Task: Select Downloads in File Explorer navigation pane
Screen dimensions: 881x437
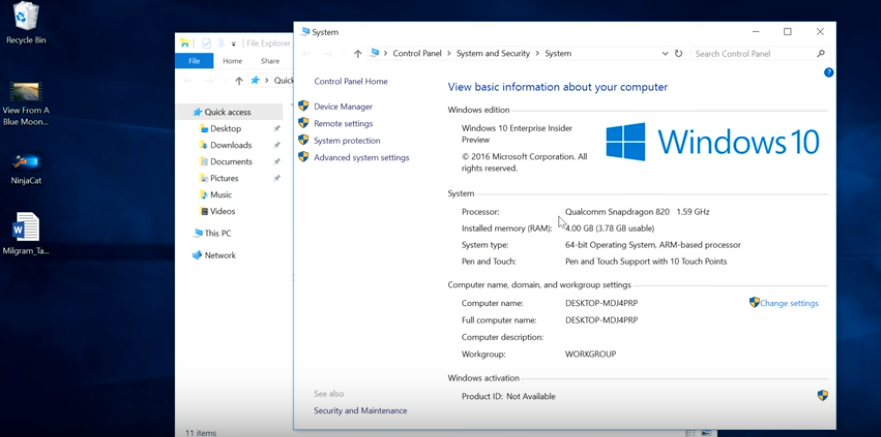Action: (230, 145)
